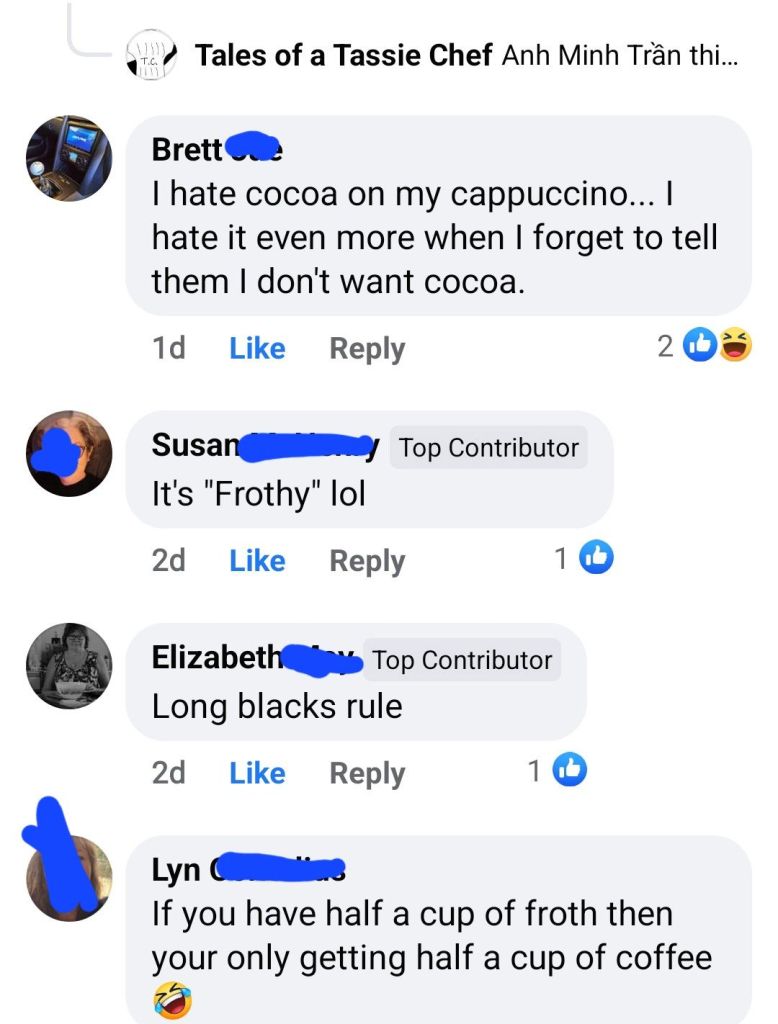778x1024 pixels.
Task: Click the Top Contributor badge beside Elizabeth
Action: coord(462,660)
